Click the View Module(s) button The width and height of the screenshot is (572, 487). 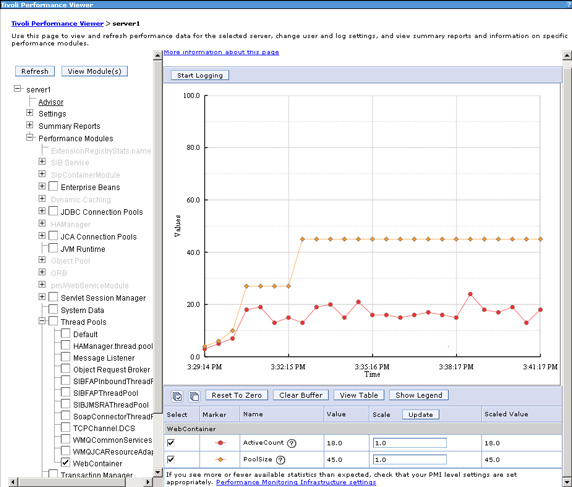[94, 71]
